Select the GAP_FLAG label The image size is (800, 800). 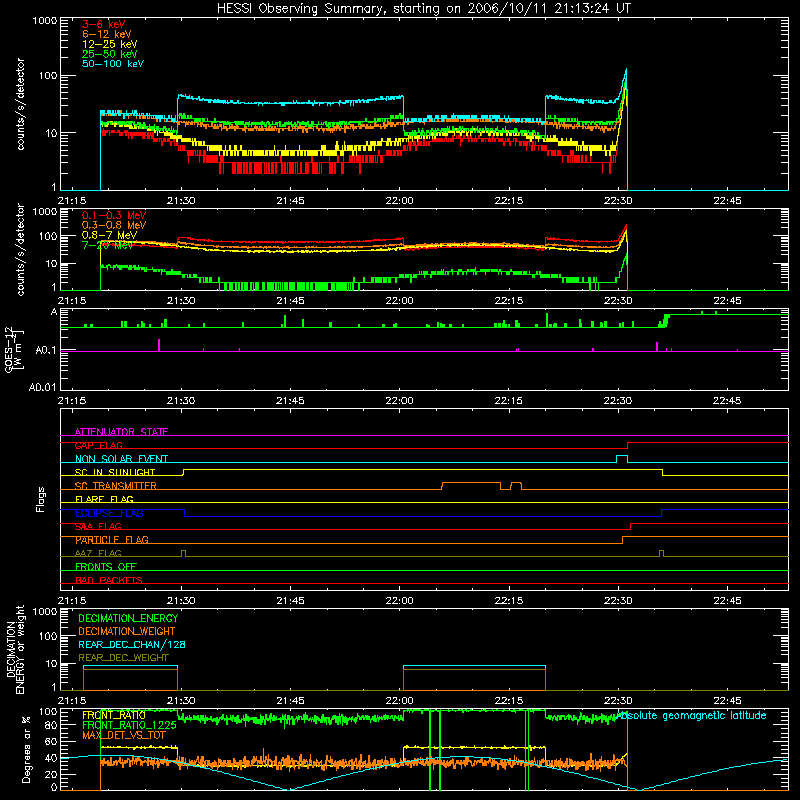[x=98, y=445]
